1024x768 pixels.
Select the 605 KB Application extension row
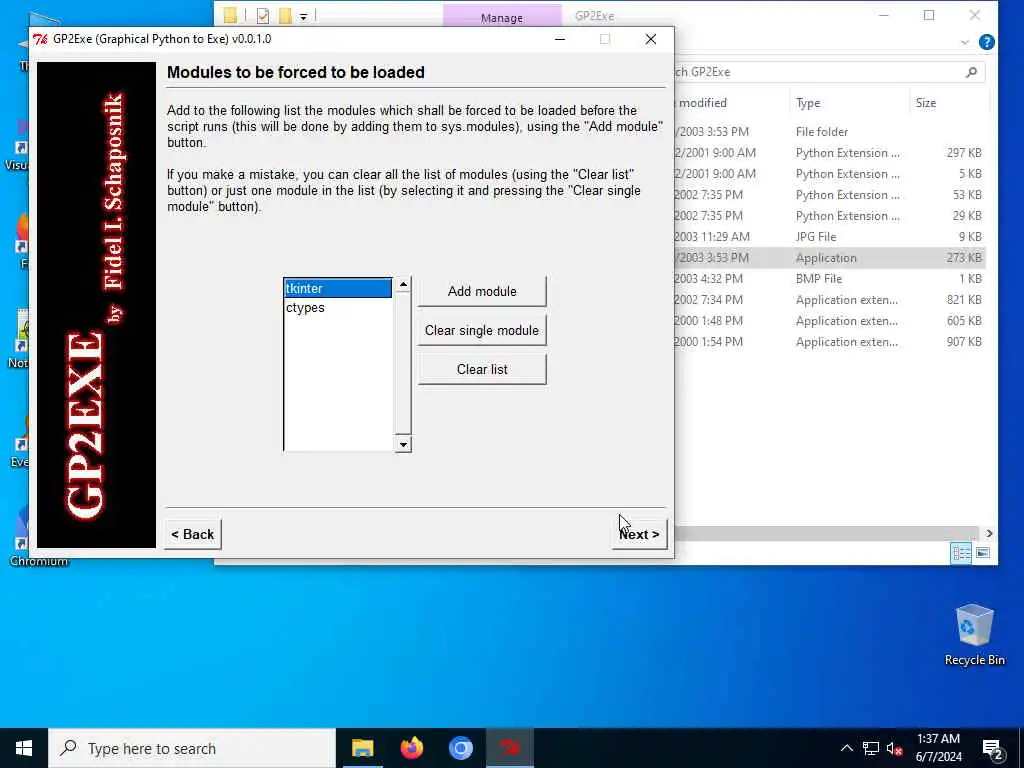829,321
